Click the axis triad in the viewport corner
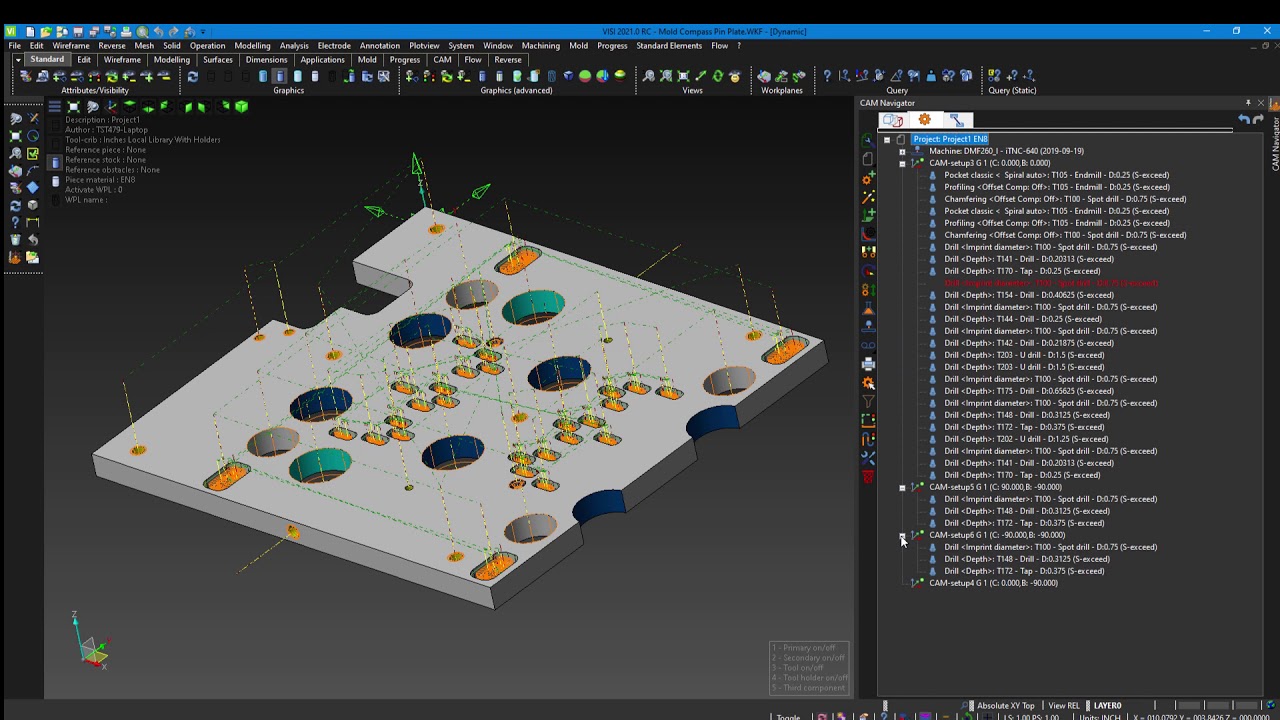This screenshot has width=1280, height=720. click(x=91, y=643)
